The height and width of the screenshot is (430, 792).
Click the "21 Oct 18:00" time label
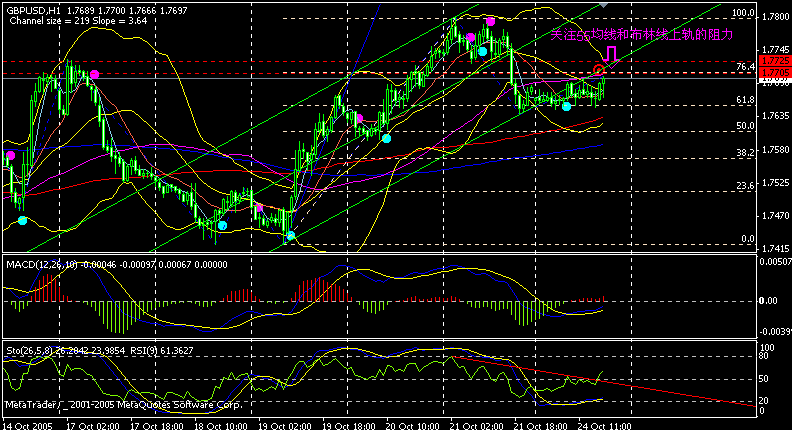point(541,426)
